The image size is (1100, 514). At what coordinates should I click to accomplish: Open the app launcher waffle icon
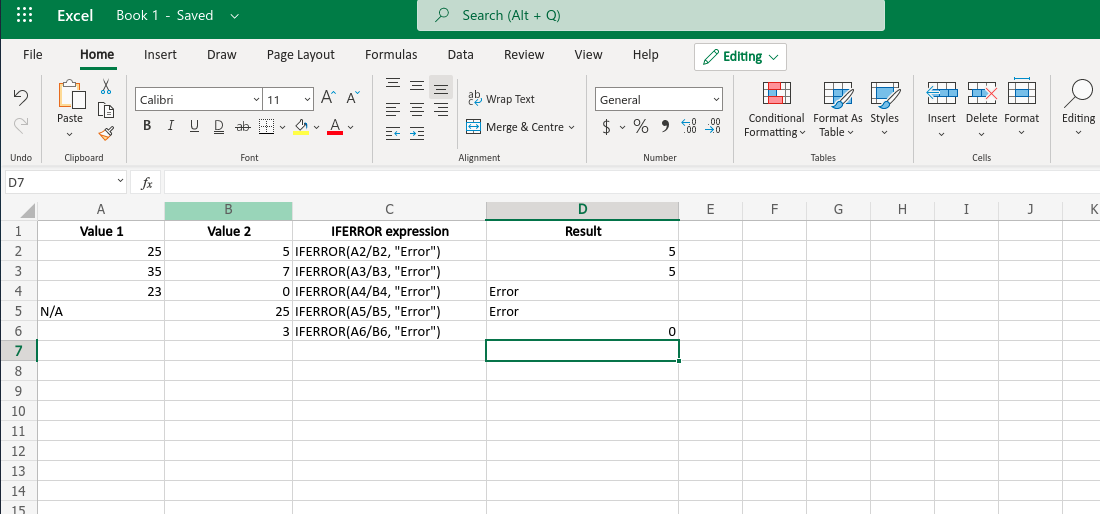pos(25,16)
